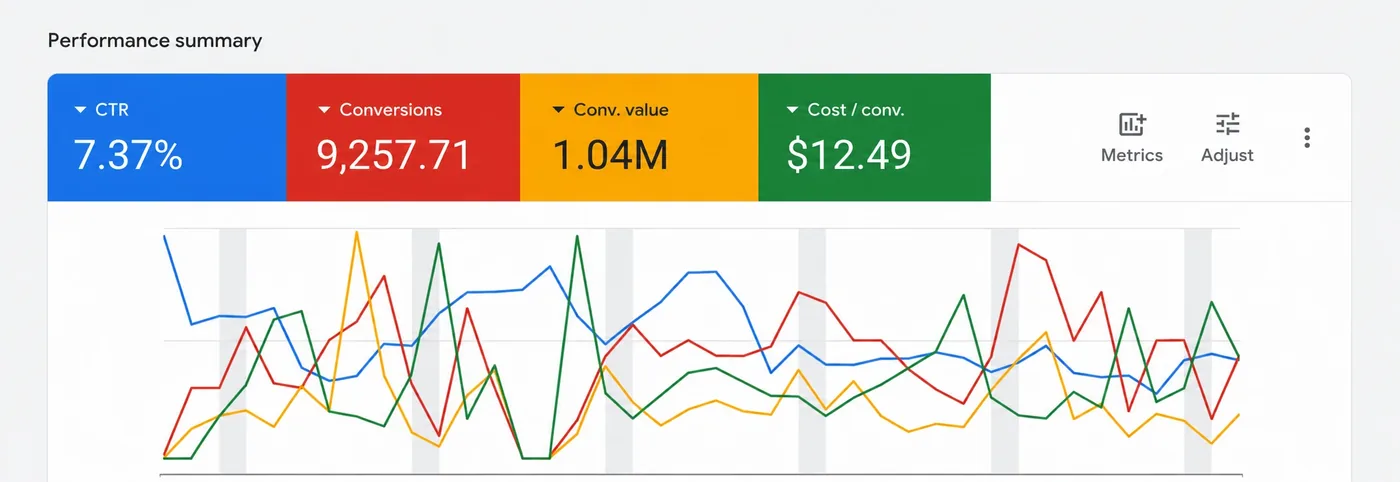Expand the CTR metric dropdown arrow

[x=80, y=110]
